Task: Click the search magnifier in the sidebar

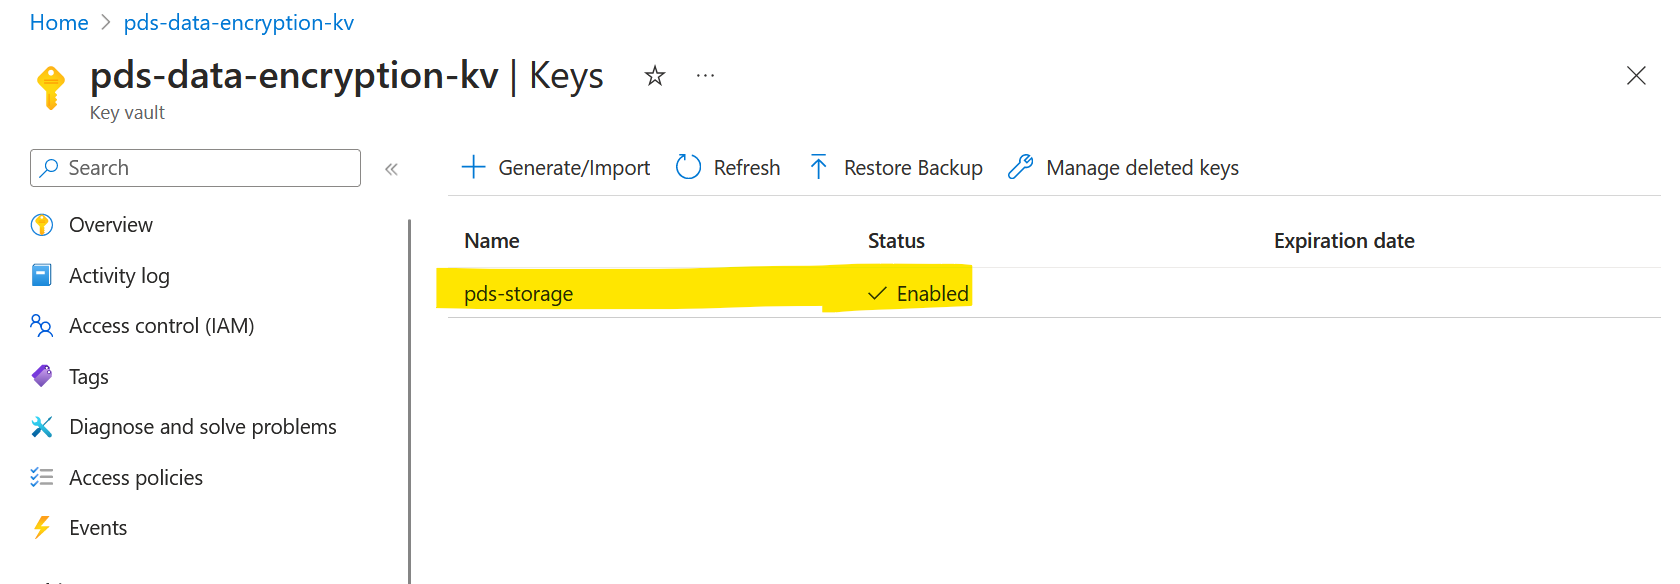Action: [x=50, y=167]
